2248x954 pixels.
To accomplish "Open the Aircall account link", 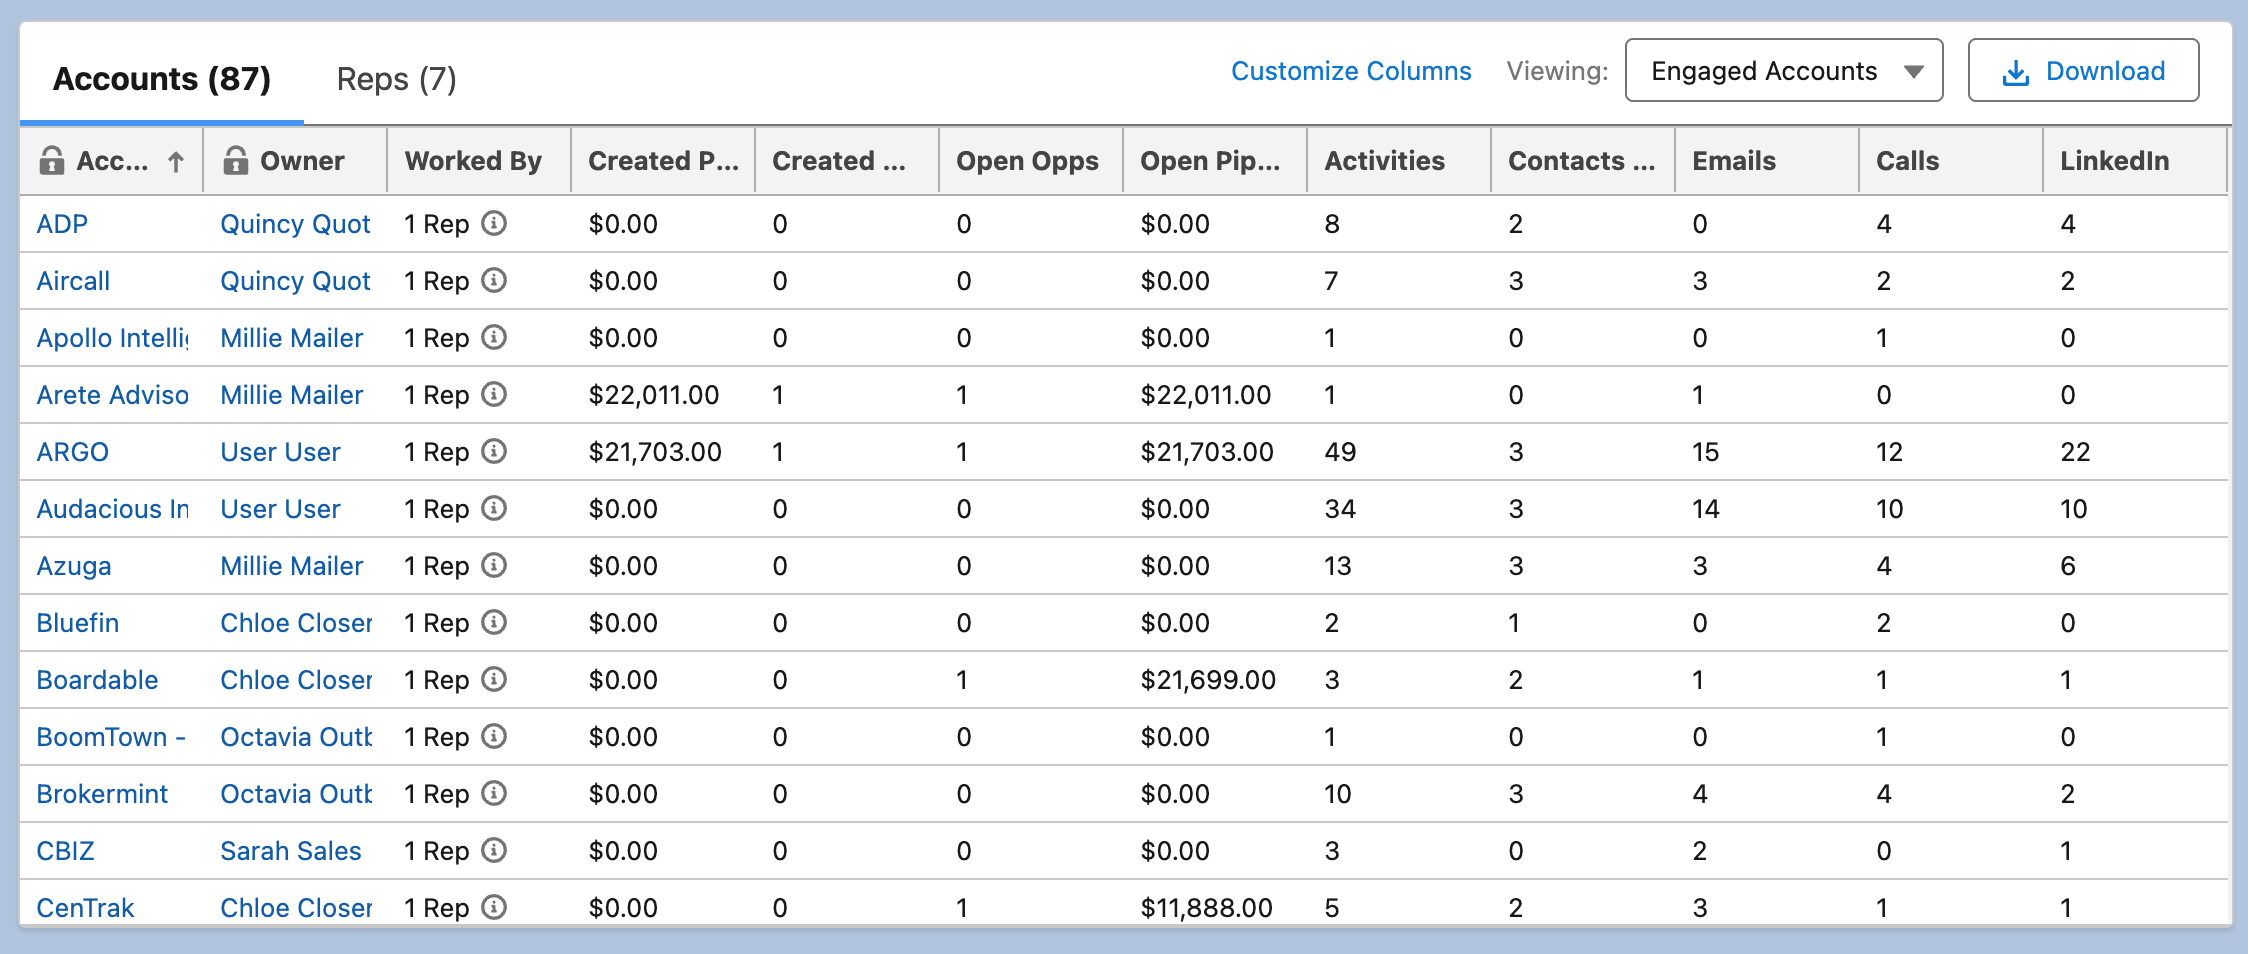I will tap(73, 281).
